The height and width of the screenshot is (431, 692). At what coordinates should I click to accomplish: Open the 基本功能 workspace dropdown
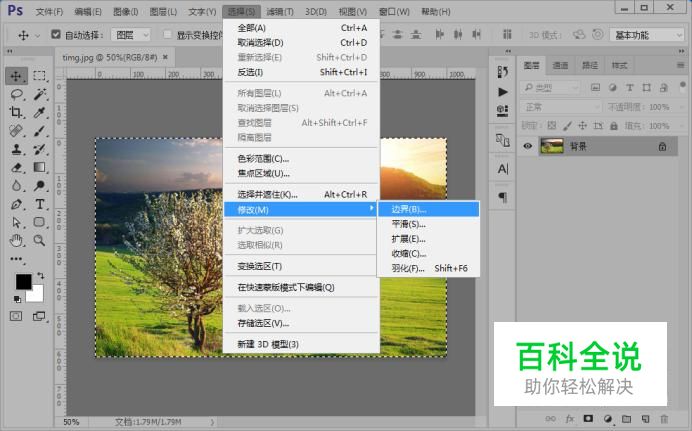click(x=647, y=34)
